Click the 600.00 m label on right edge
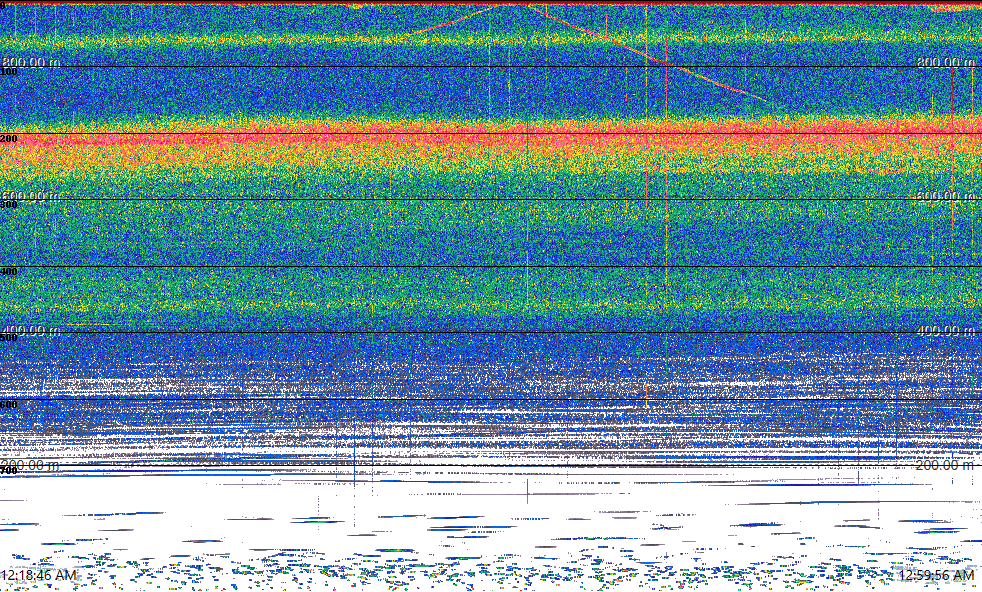 946,196
